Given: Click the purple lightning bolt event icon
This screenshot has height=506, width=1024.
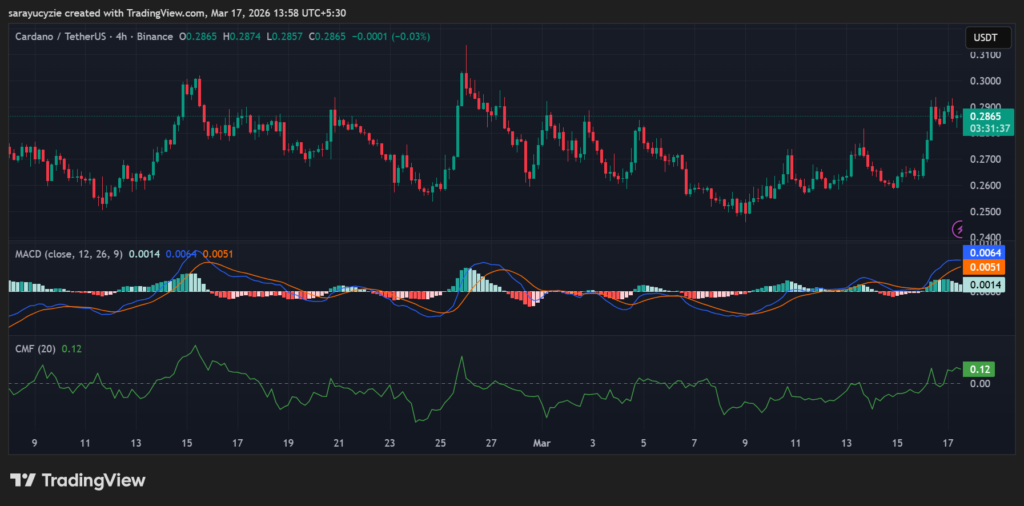Looking at the screenshot, I should 959,229.
